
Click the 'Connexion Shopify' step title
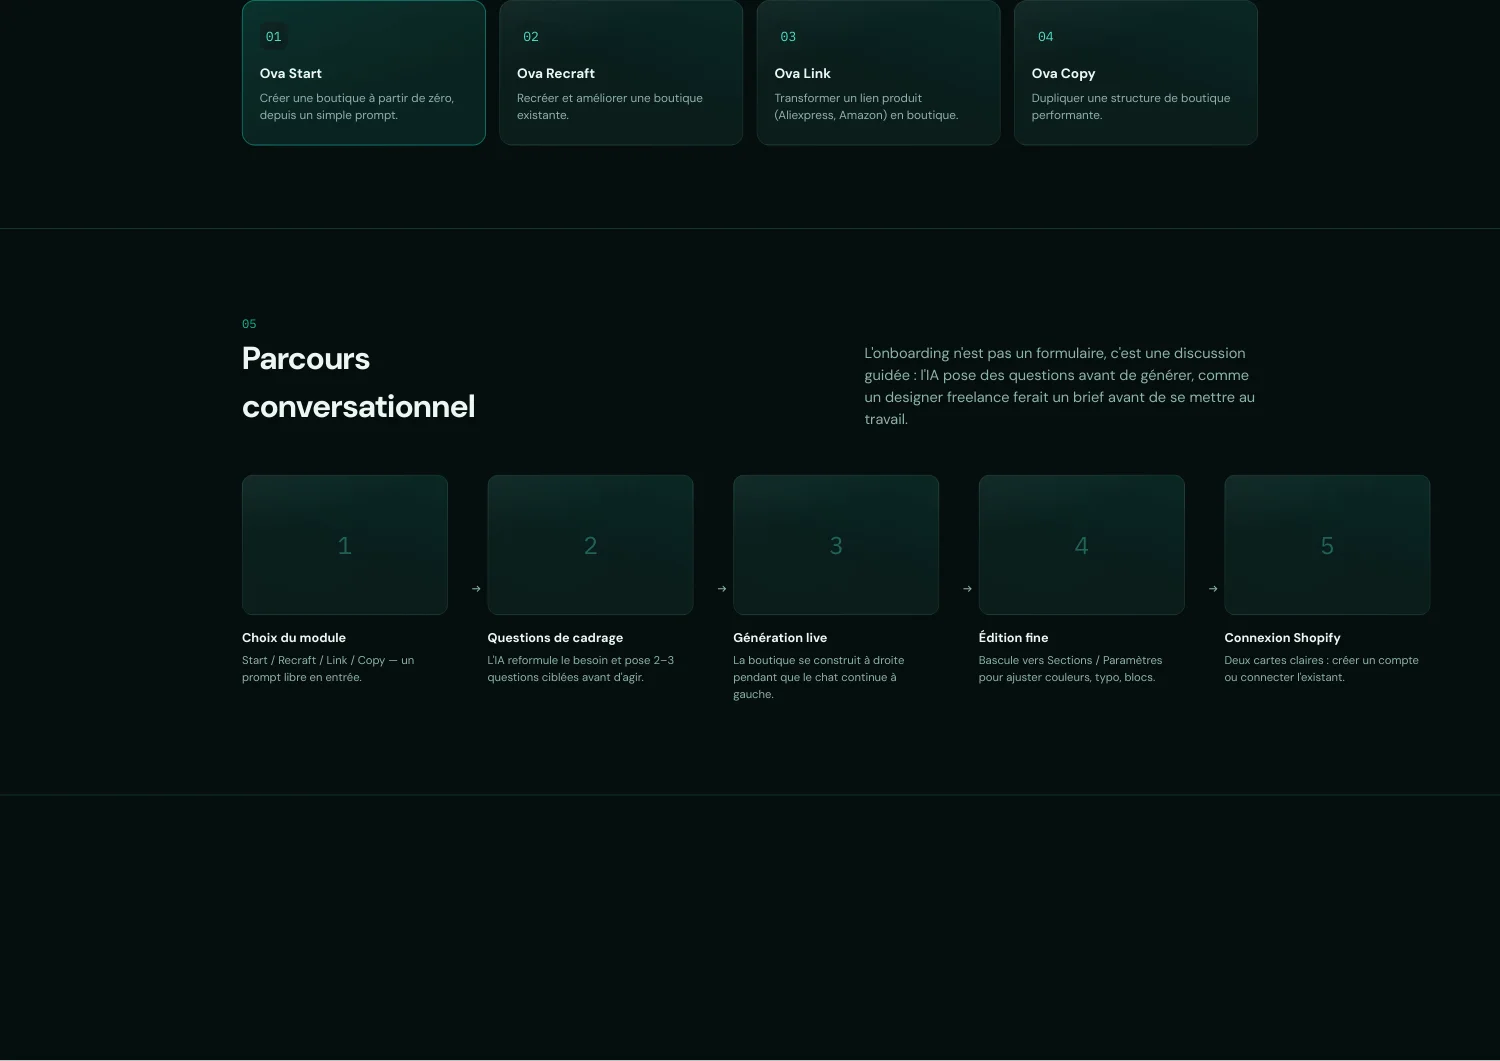(x=1282, y=638)
